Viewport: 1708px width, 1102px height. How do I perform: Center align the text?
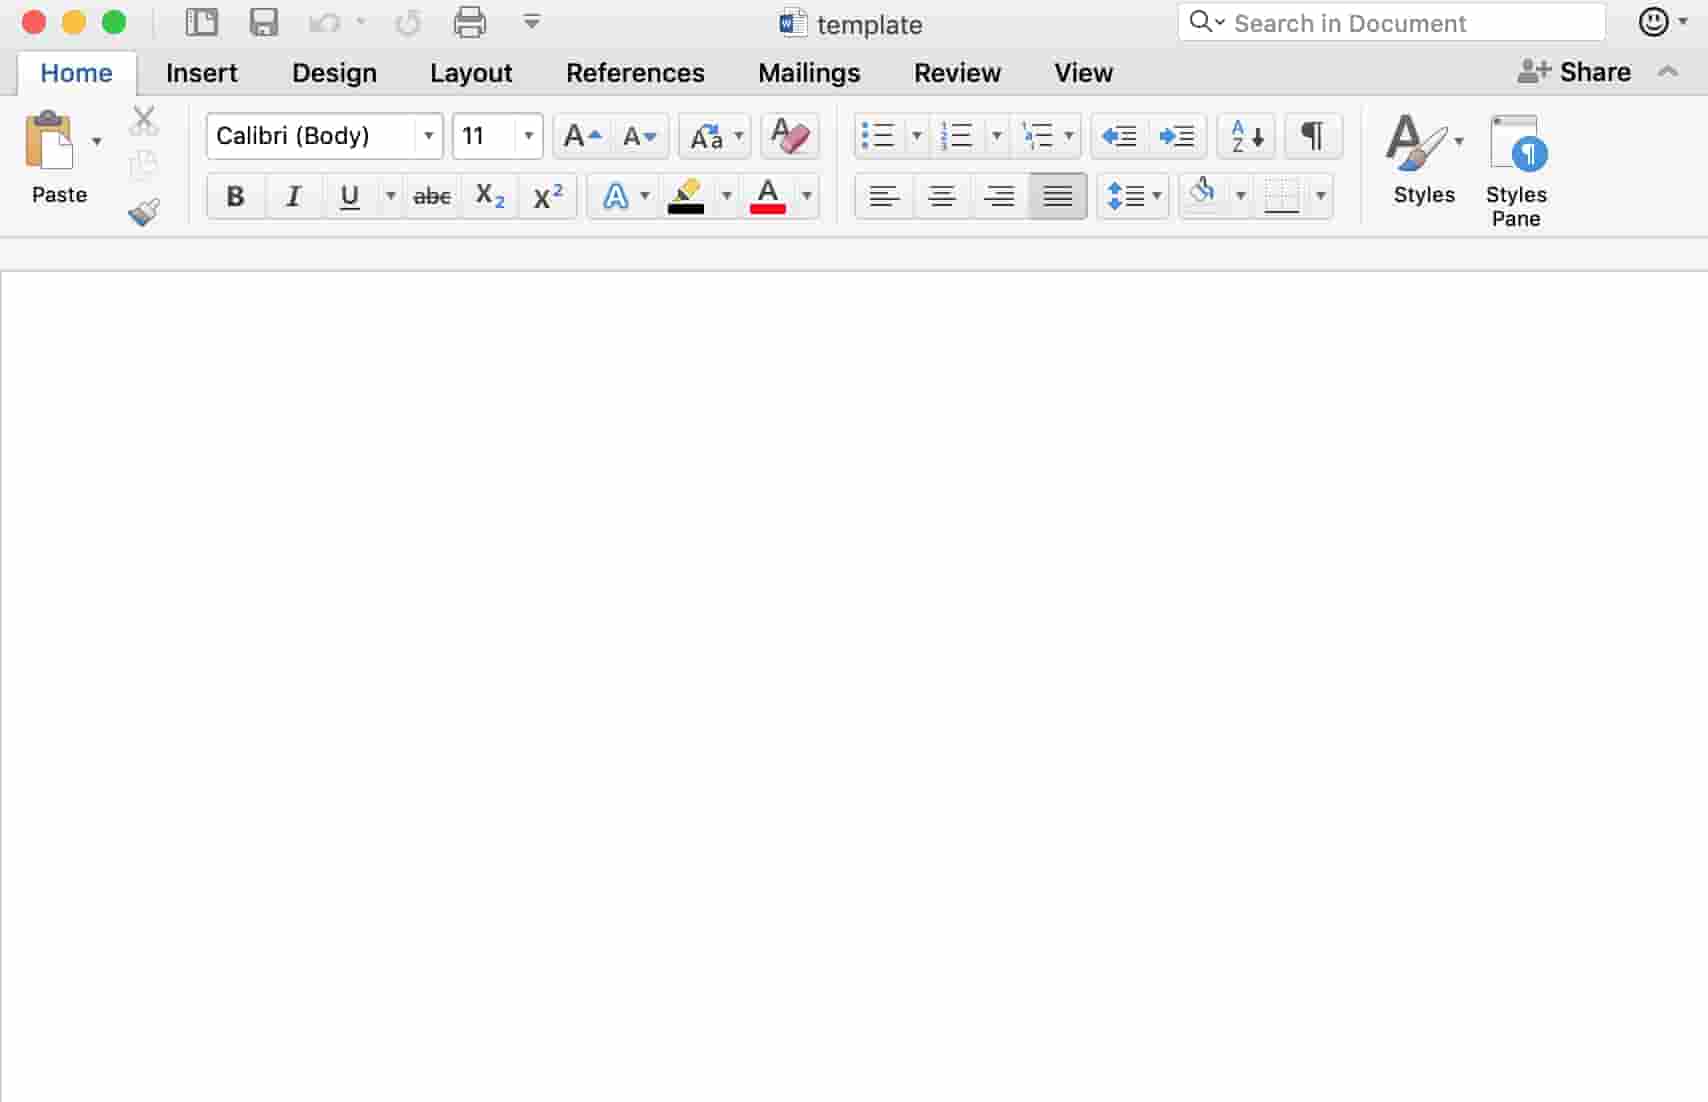pyautogui.click(x=941, y=196)
